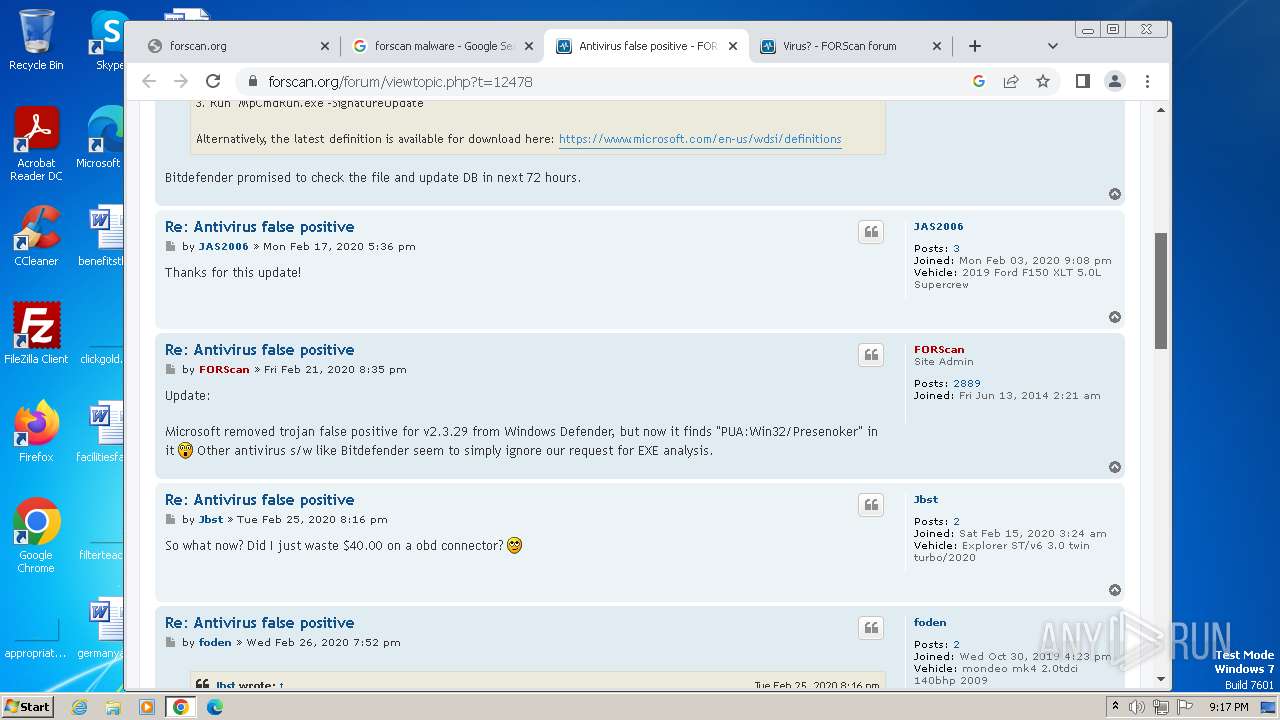Open the Windows Media Player taskbar icon

point(147,707)
